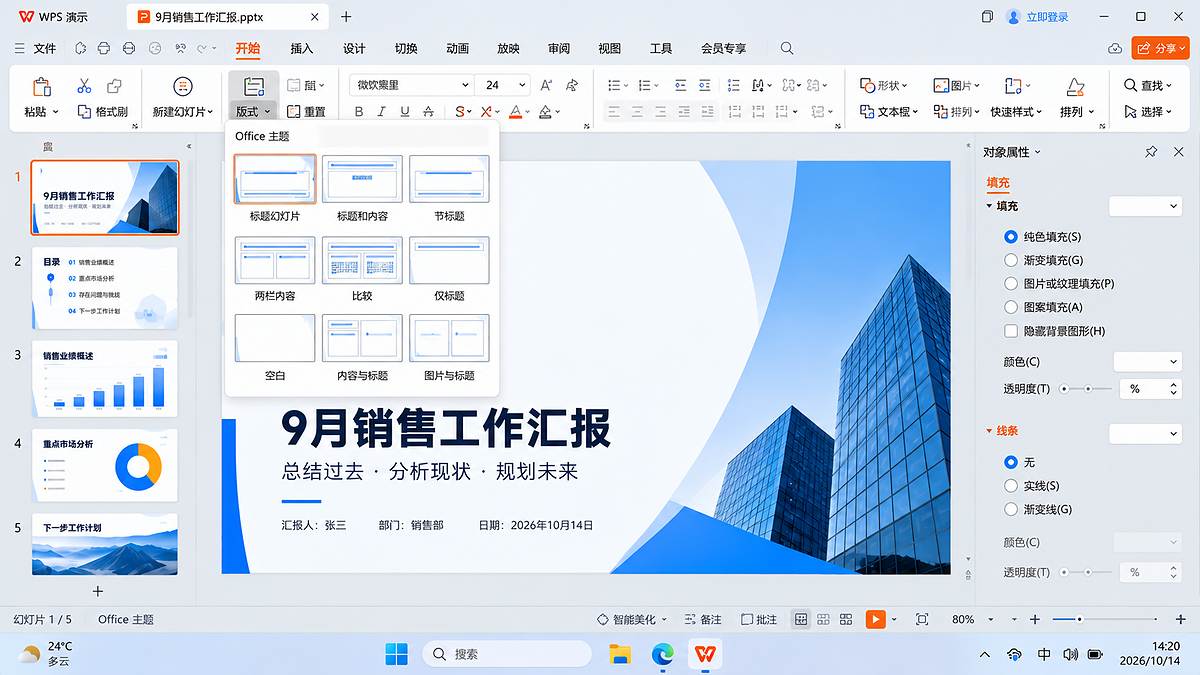Start slideshow with orange play button
The width and height of the screenshot is (1200, 675).
[x=876, y=620]
